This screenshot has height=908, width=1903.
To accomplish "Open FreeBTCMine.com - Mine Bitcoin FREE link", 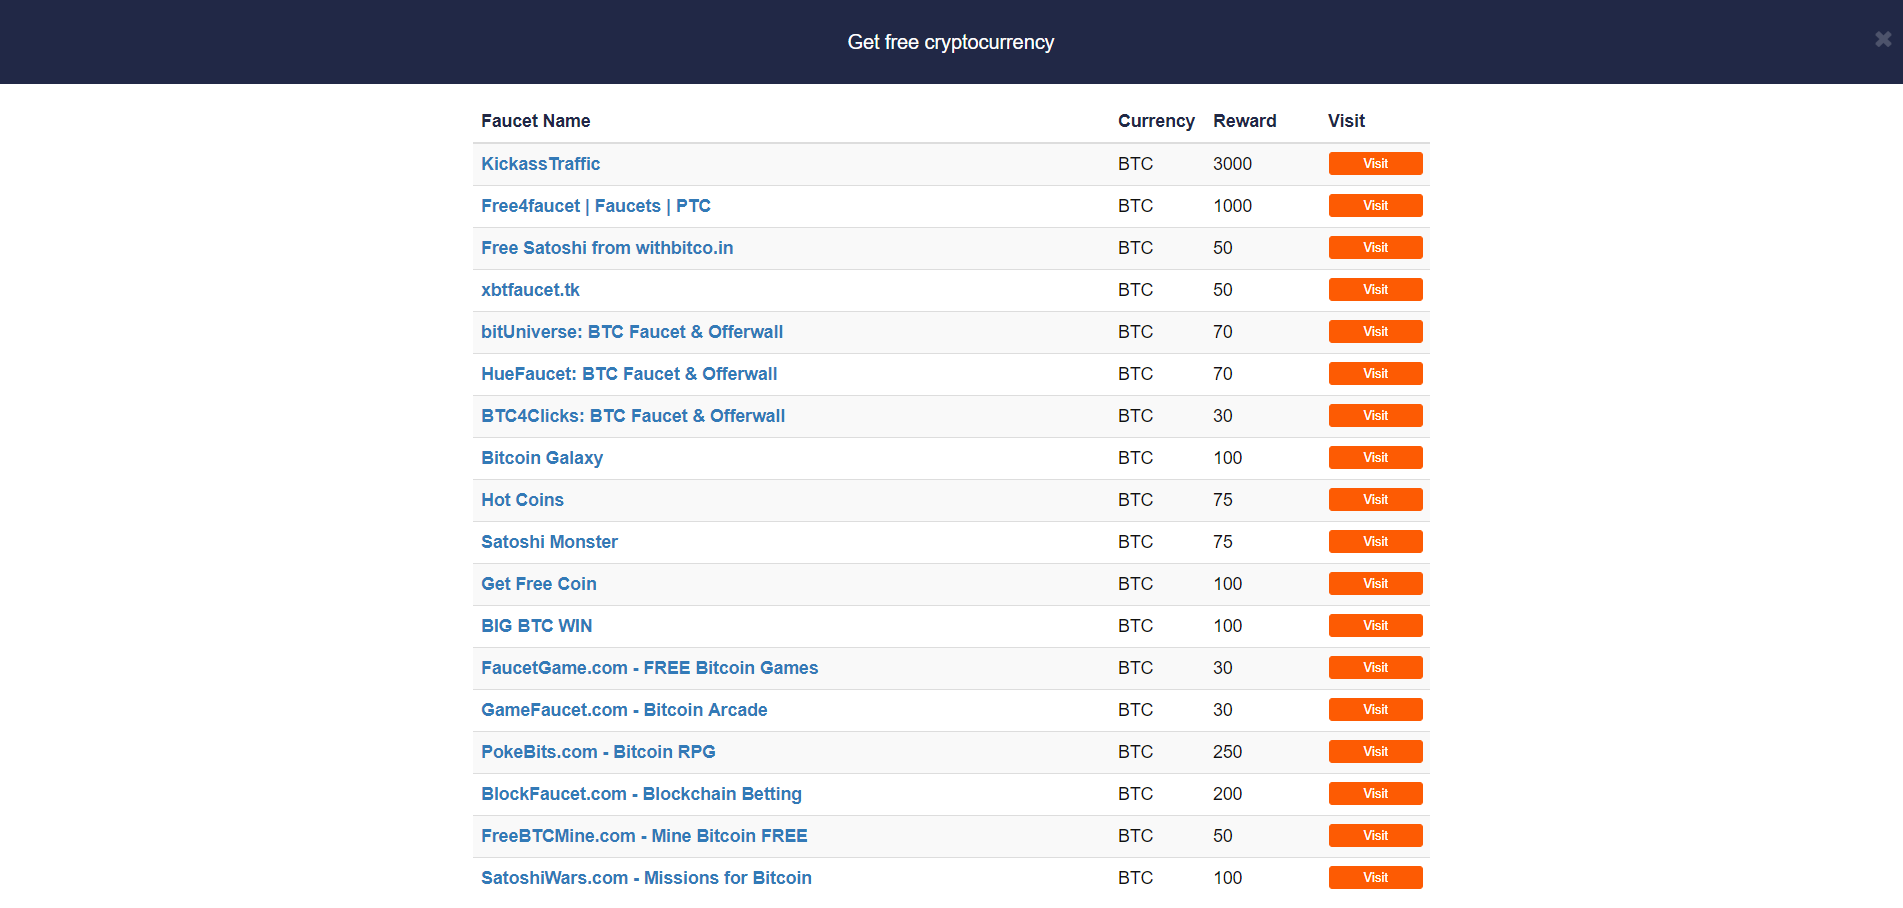I will (x=644, y=836).
